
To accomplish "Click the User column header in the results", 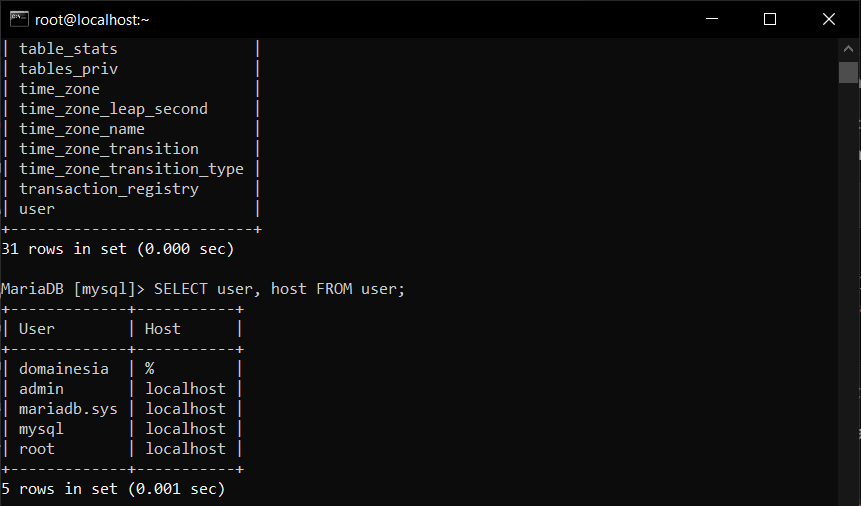I will (x=37, y=329).
